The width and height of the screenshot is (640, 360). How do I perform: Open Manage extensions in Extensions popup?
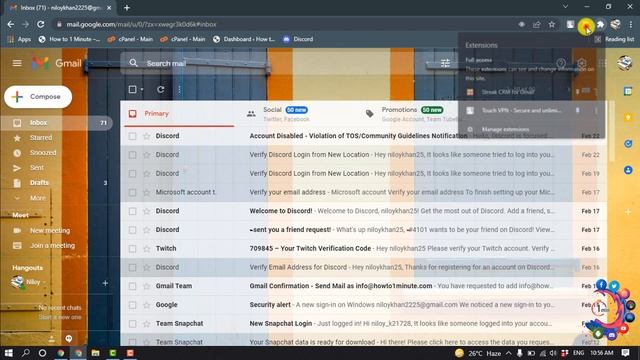pyautogui.click(x=505, y=129)
